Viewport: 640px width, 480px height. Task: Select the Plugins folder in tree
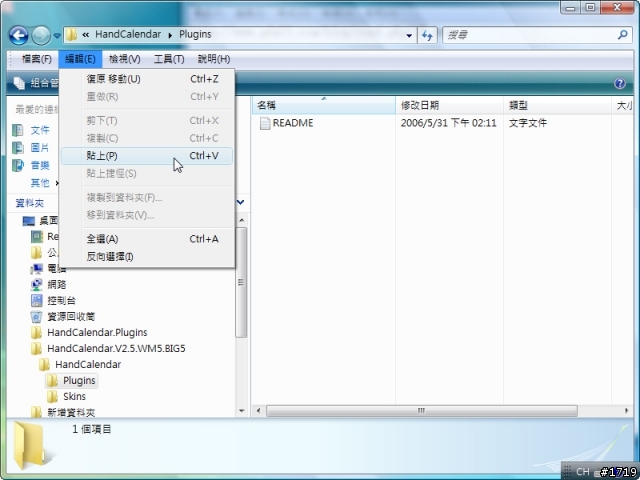tap(79, 380)
